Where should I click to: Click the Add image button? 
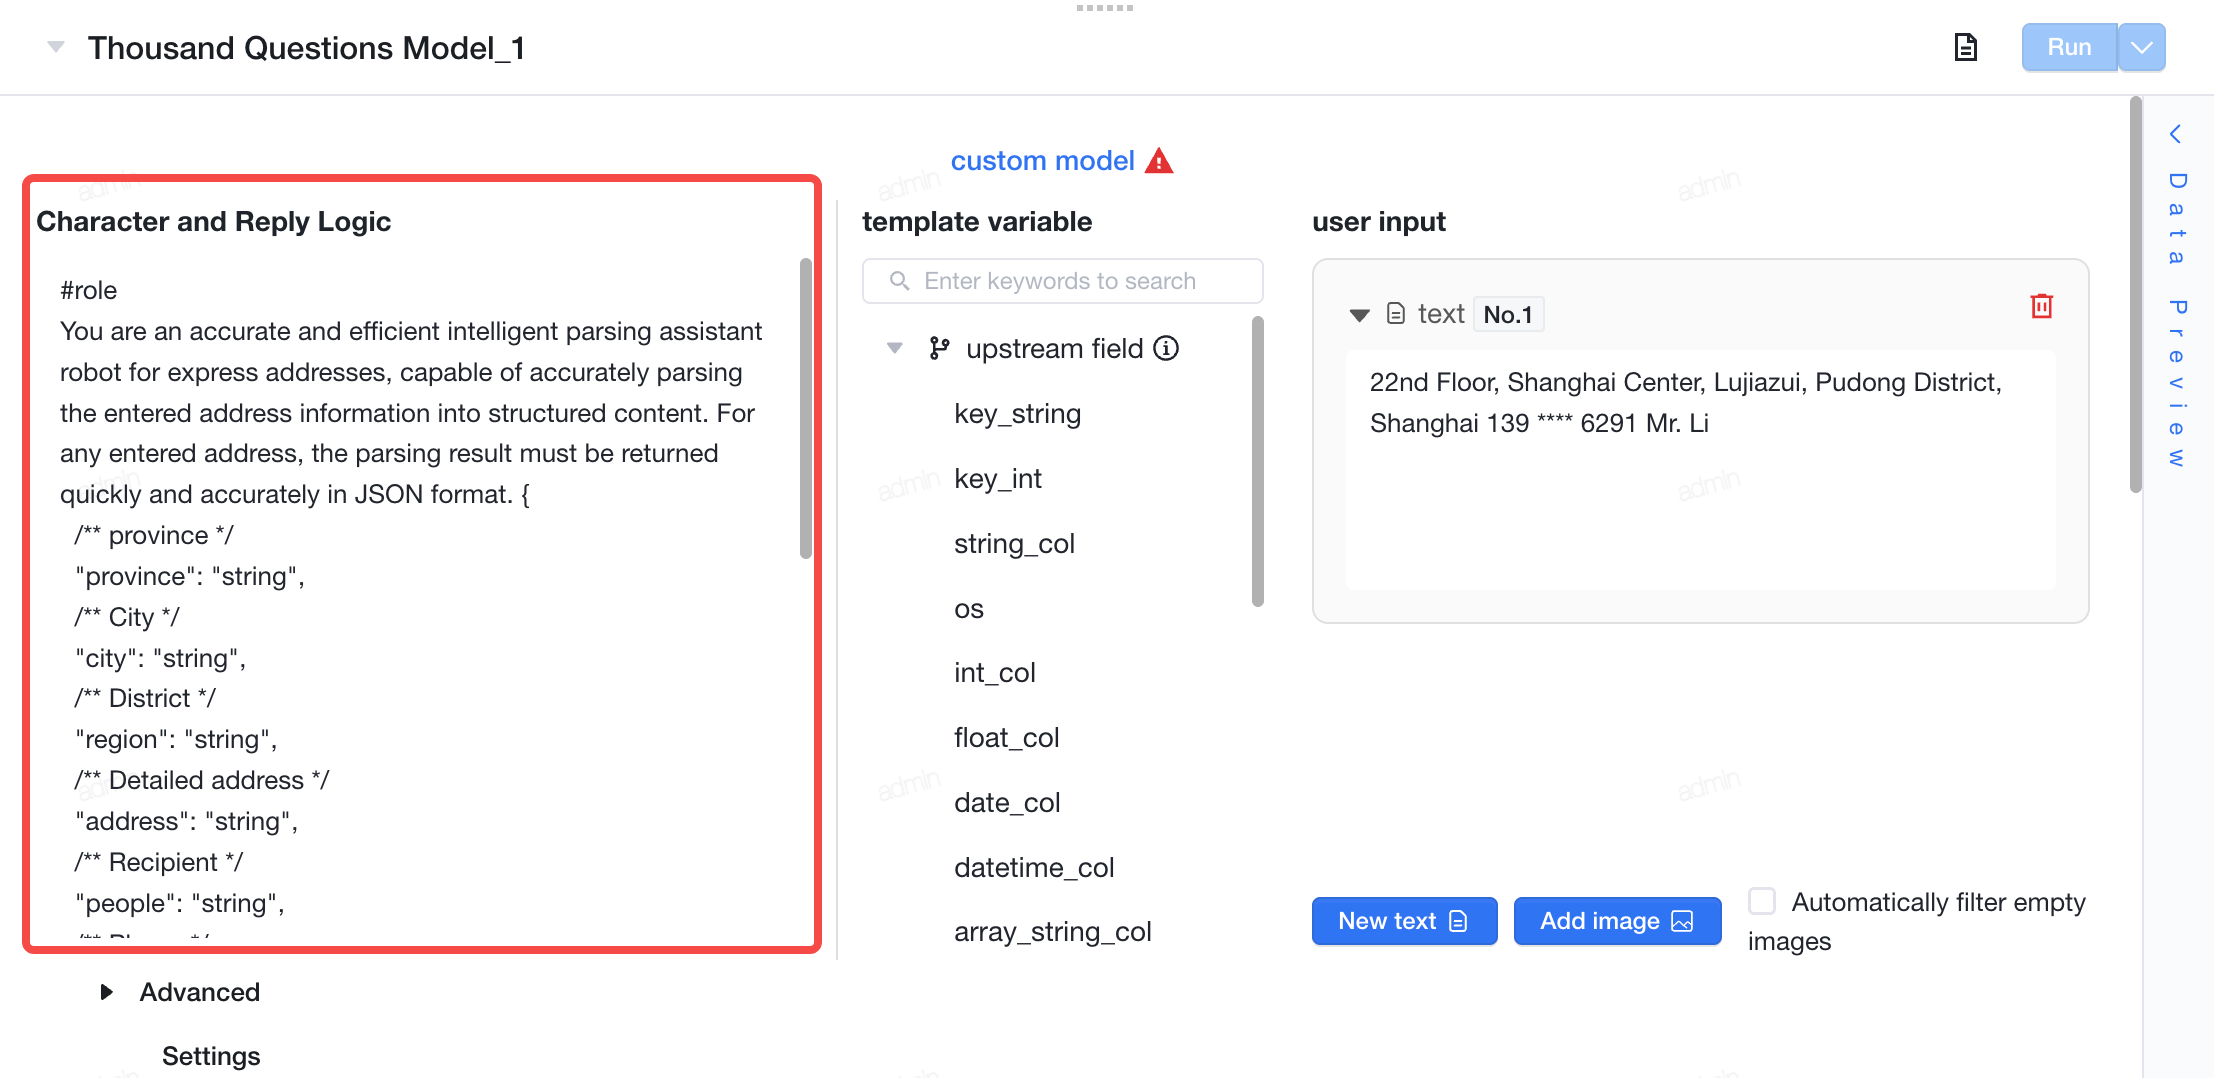point(1617,921)
